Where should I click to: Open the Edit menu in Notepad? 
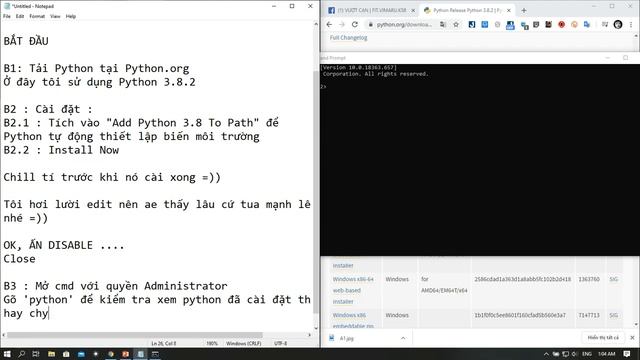point(20,16)
